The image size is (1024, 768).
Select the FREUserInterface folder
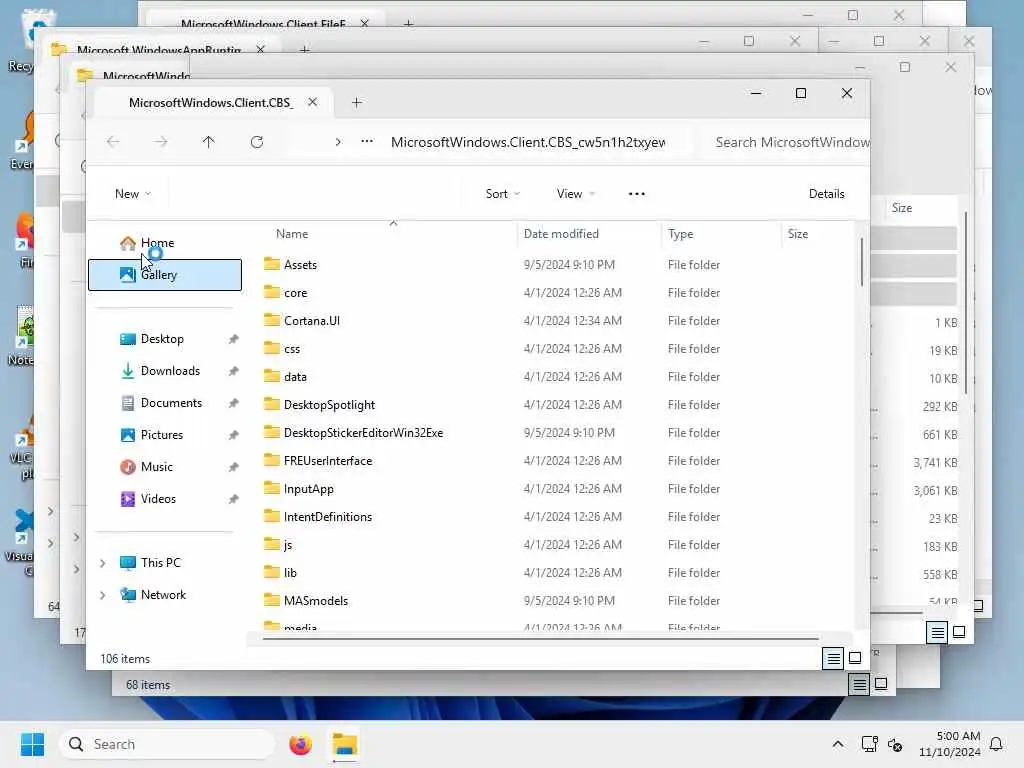point(328,461)
